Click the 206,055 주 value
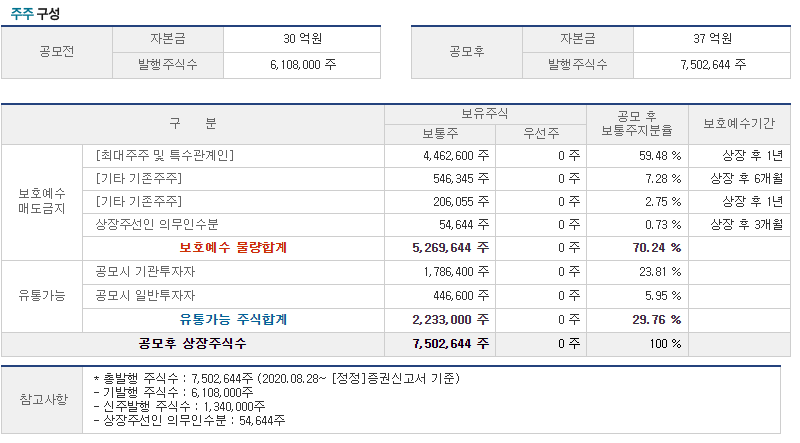The image size is (800, 443). coord(461,202)
